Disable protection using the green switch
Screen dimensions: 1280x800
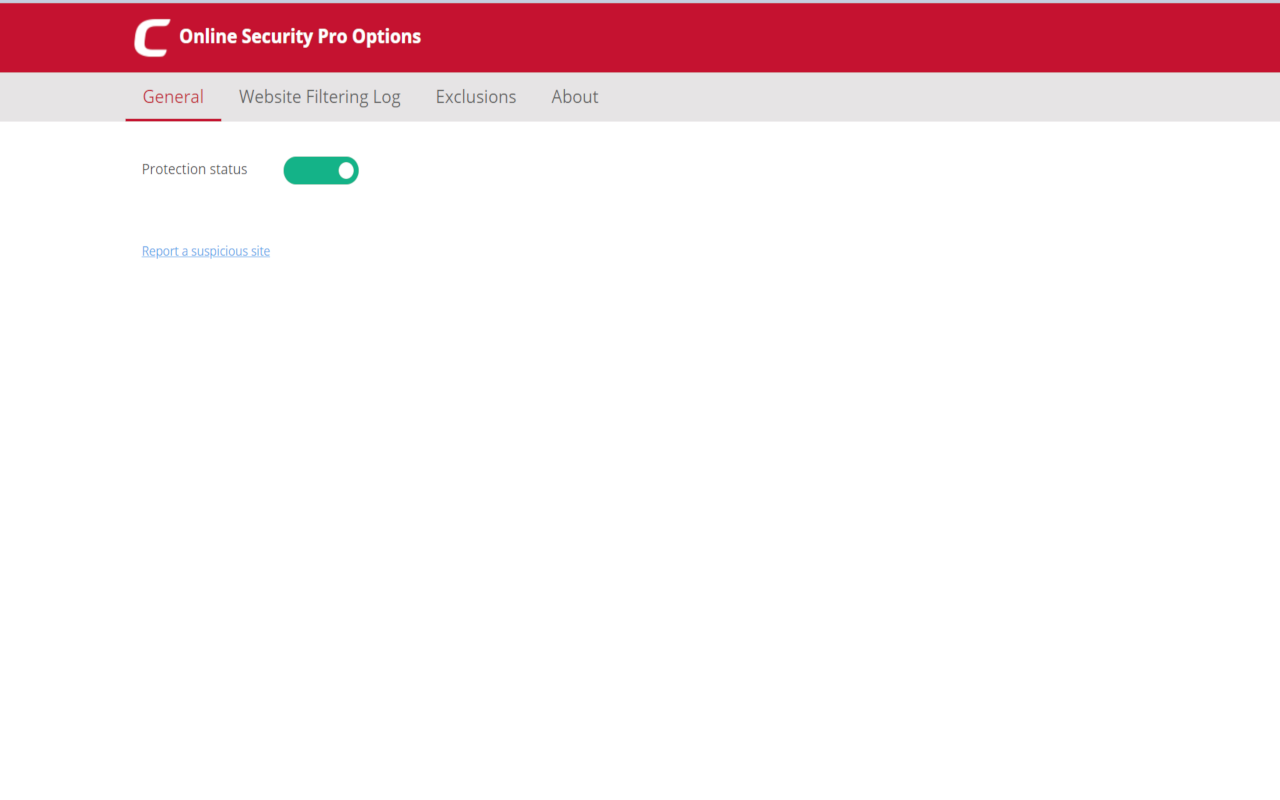[320, 170]
